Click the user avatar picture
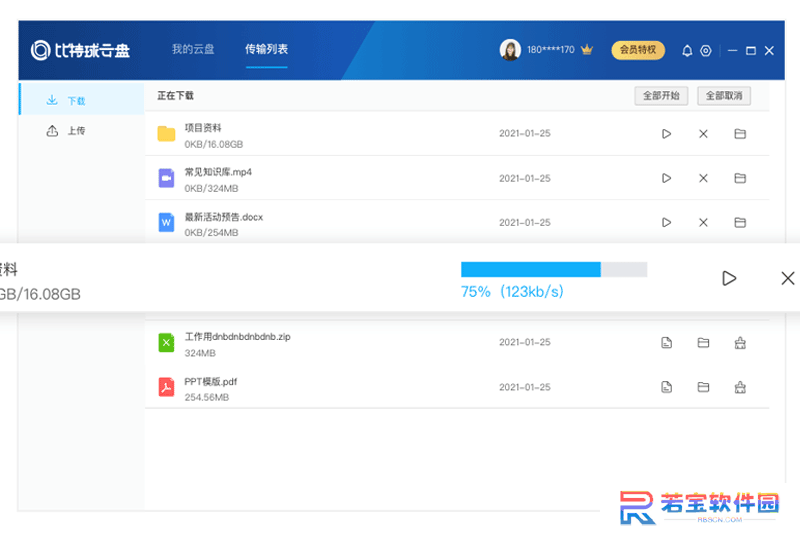 510,49
